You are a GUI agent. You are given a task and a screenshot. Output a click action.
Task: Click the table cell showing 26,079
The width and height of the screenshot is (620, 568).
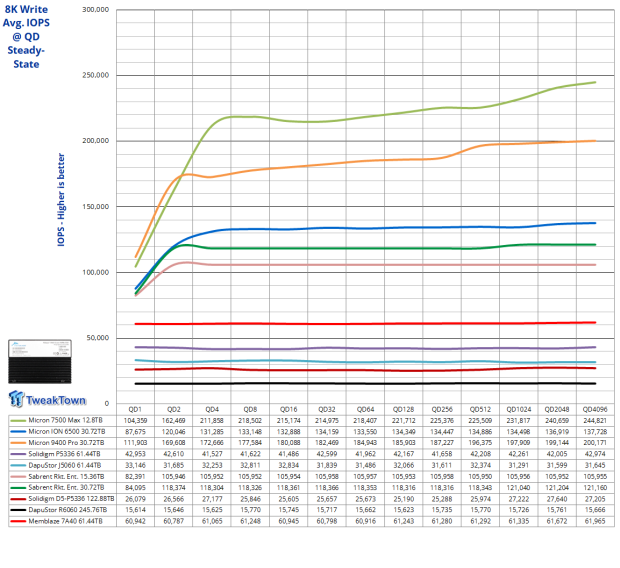(x=135, y=499)
